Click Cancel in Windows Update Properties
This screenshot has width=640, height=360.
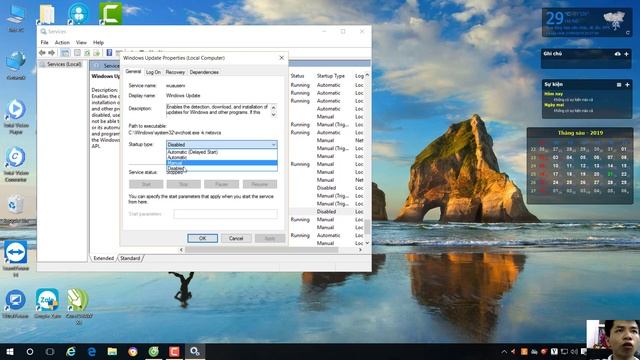click(236, 238)
